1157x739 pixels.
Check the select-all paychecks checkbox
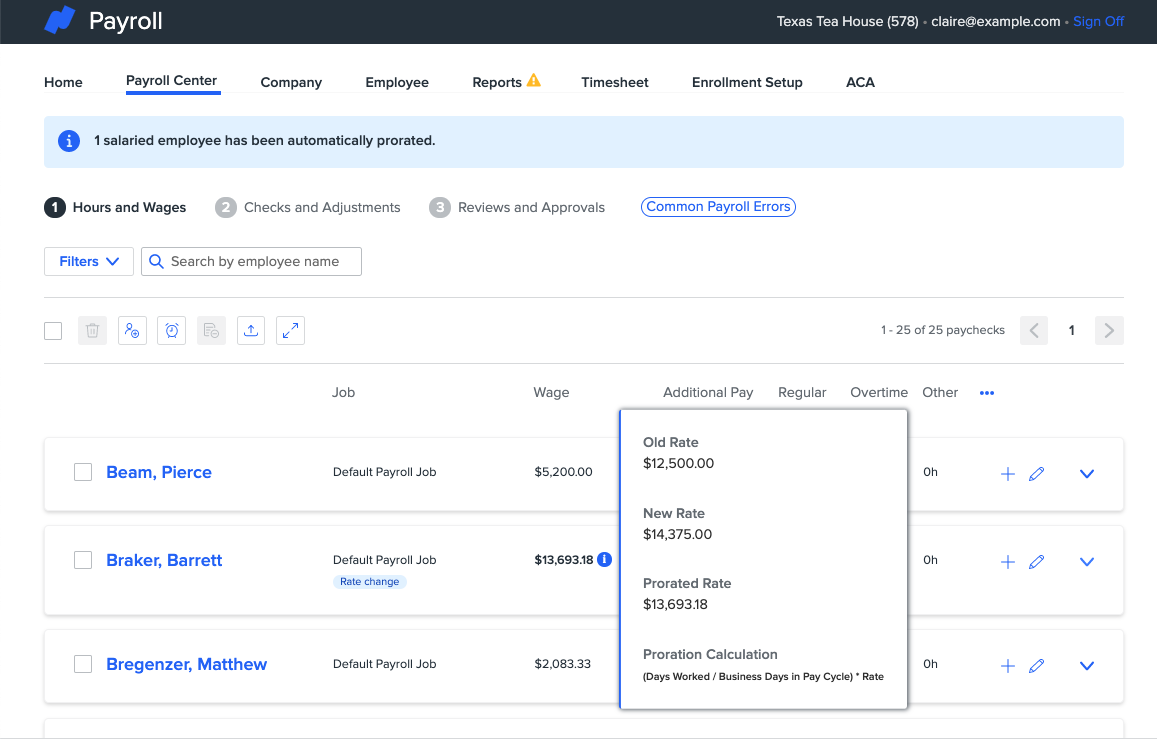point(53,331)
